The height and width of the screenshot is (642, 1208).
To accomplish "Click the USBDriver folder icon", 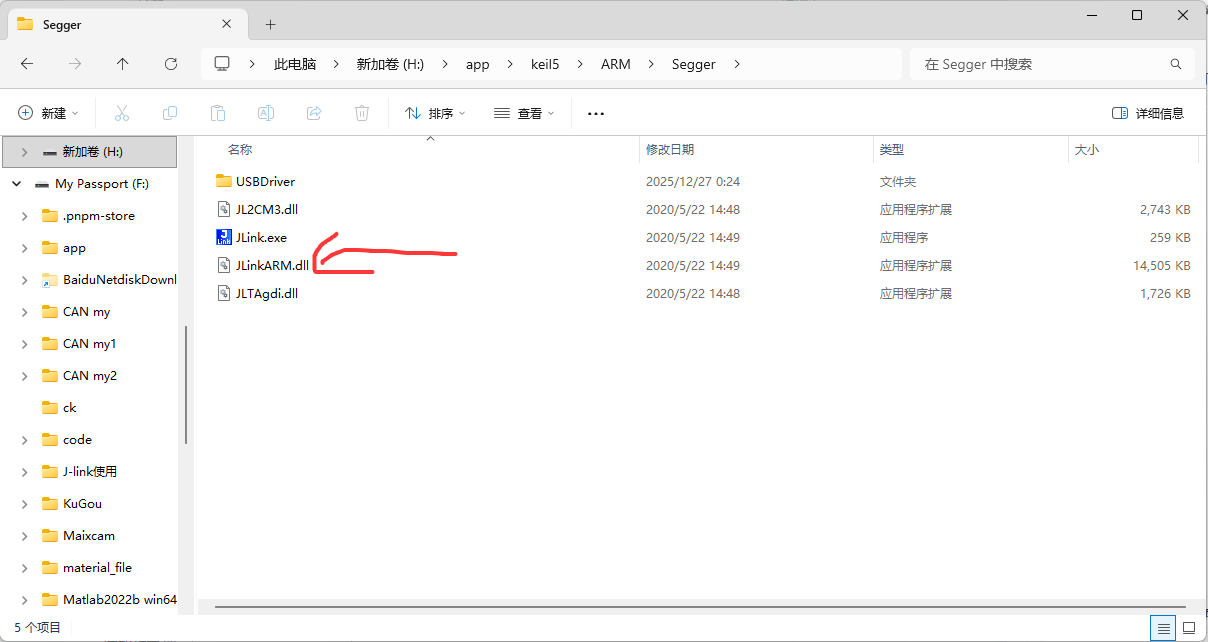I will pos(224,182).
